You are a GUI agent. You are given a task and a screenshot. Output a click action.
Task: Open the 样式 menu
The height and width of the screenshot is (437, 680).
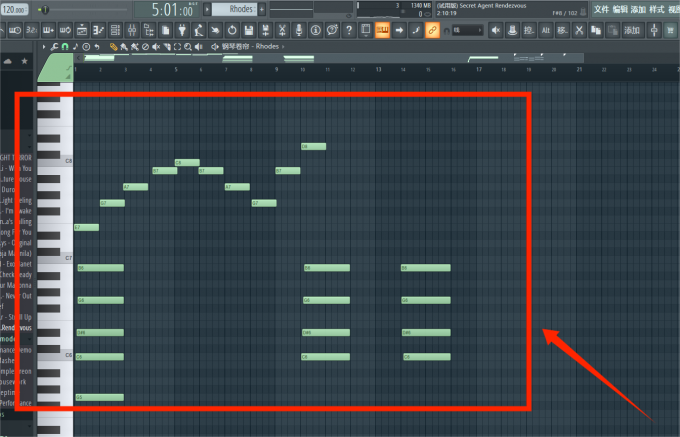pyautogui.click(x=657, y=9)
